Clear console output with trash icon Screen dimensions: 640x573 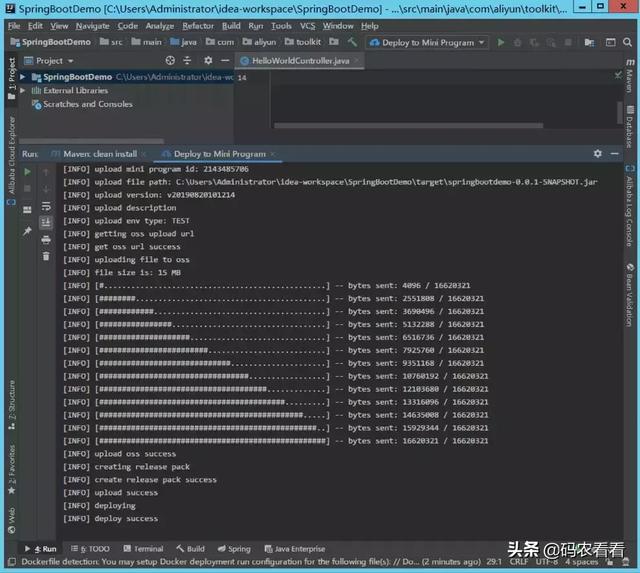(46, 256)
